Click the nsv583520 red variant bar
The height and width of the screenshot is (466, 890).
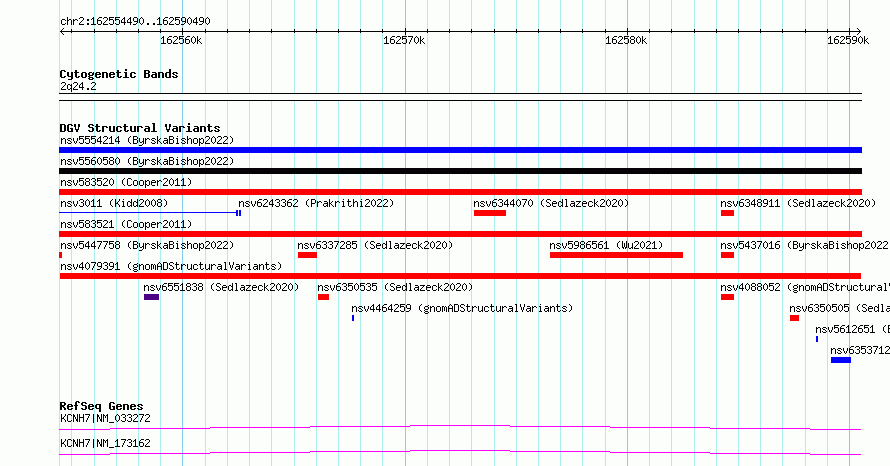click(x=460, y=192)
